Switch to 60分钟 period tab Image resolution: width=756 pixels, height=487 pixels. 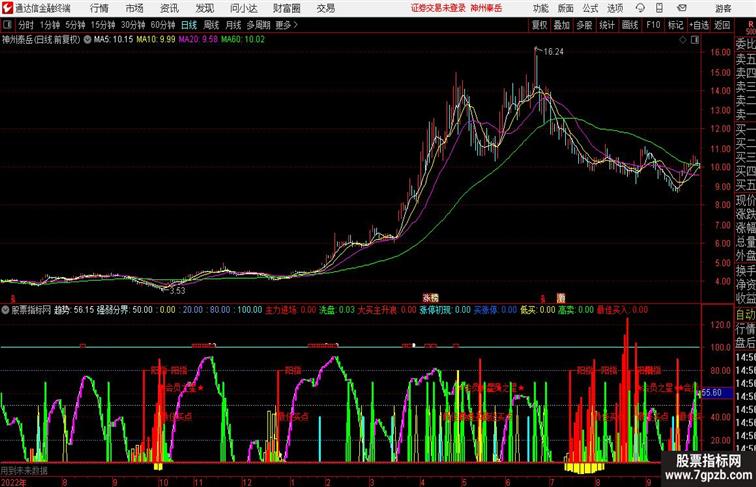point(163,25)
